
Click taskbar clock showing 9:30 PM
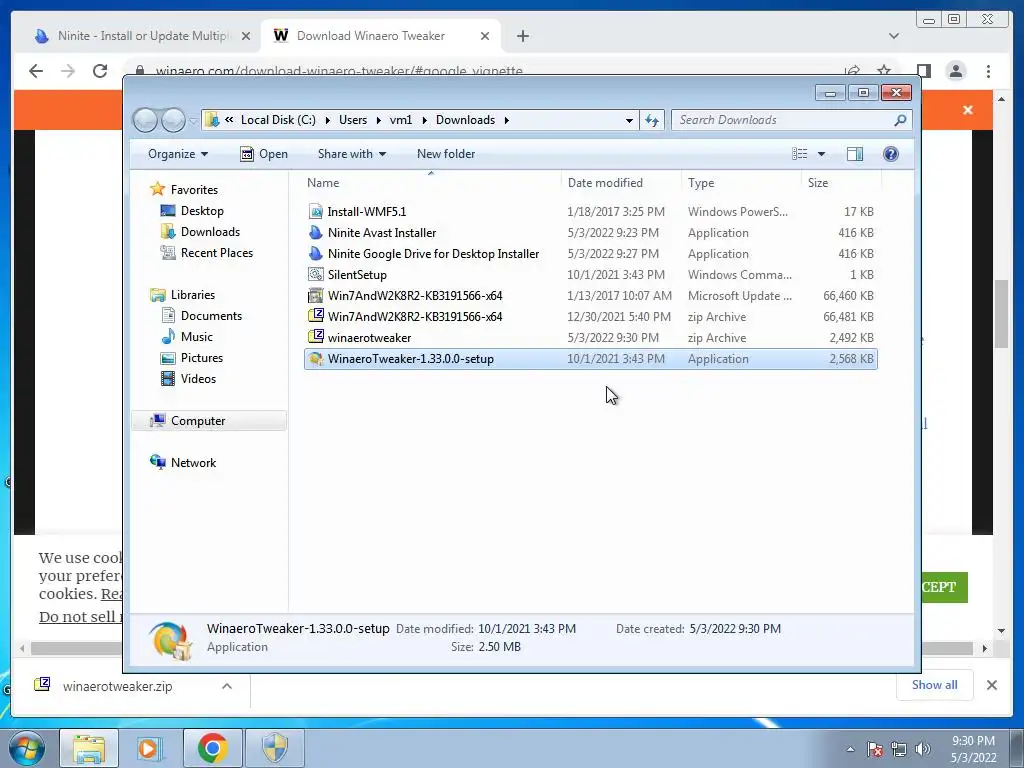pos(974,749)
